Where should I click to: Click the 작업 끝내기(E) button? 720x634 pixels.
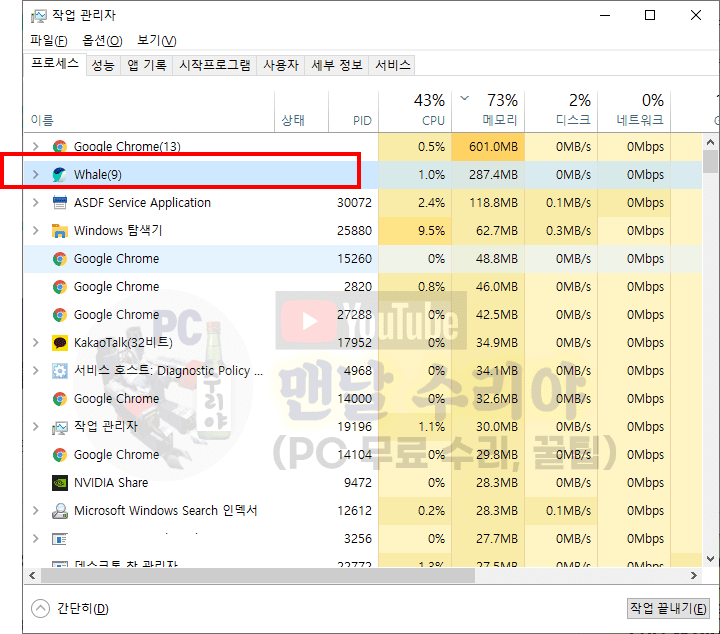click(668, 609)
